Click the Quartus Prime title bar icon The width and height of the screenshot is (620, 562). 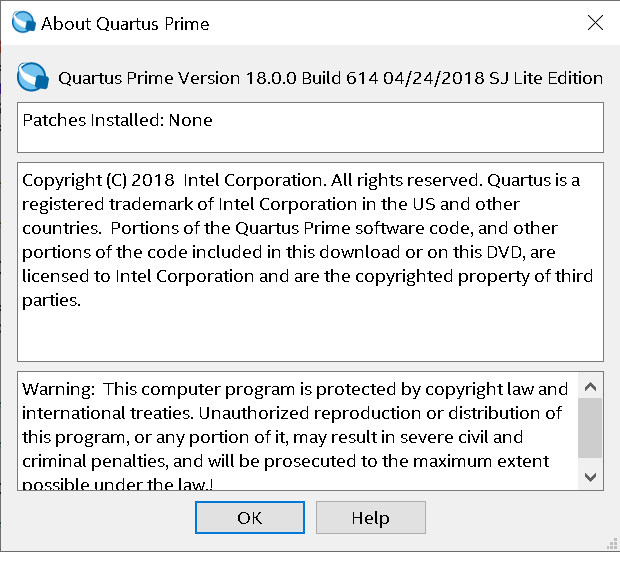click(x=24, y=22)
